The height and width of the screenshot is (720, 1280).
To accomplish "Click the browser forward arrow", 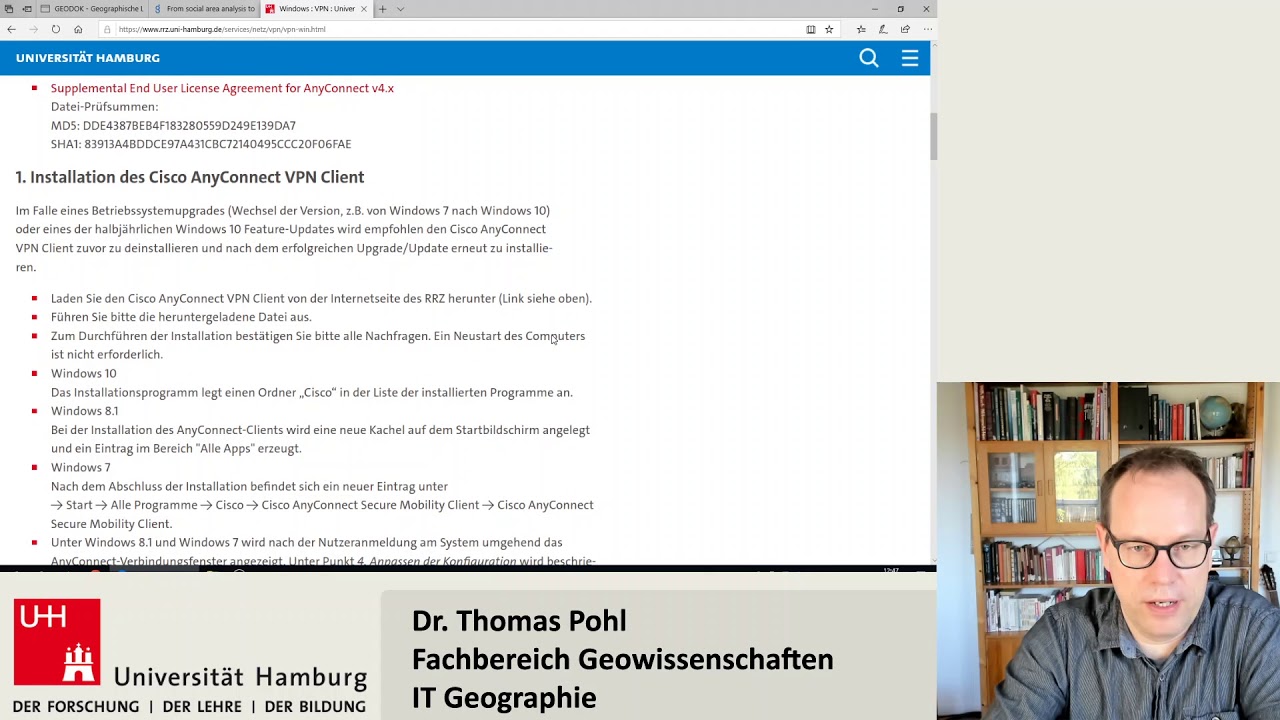I will tap(33, 29).
